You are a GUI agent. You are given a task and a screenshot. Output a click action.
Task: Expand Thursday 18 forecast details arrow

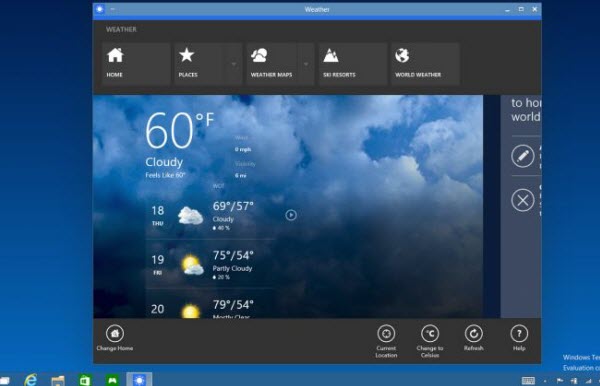(291, 215)
